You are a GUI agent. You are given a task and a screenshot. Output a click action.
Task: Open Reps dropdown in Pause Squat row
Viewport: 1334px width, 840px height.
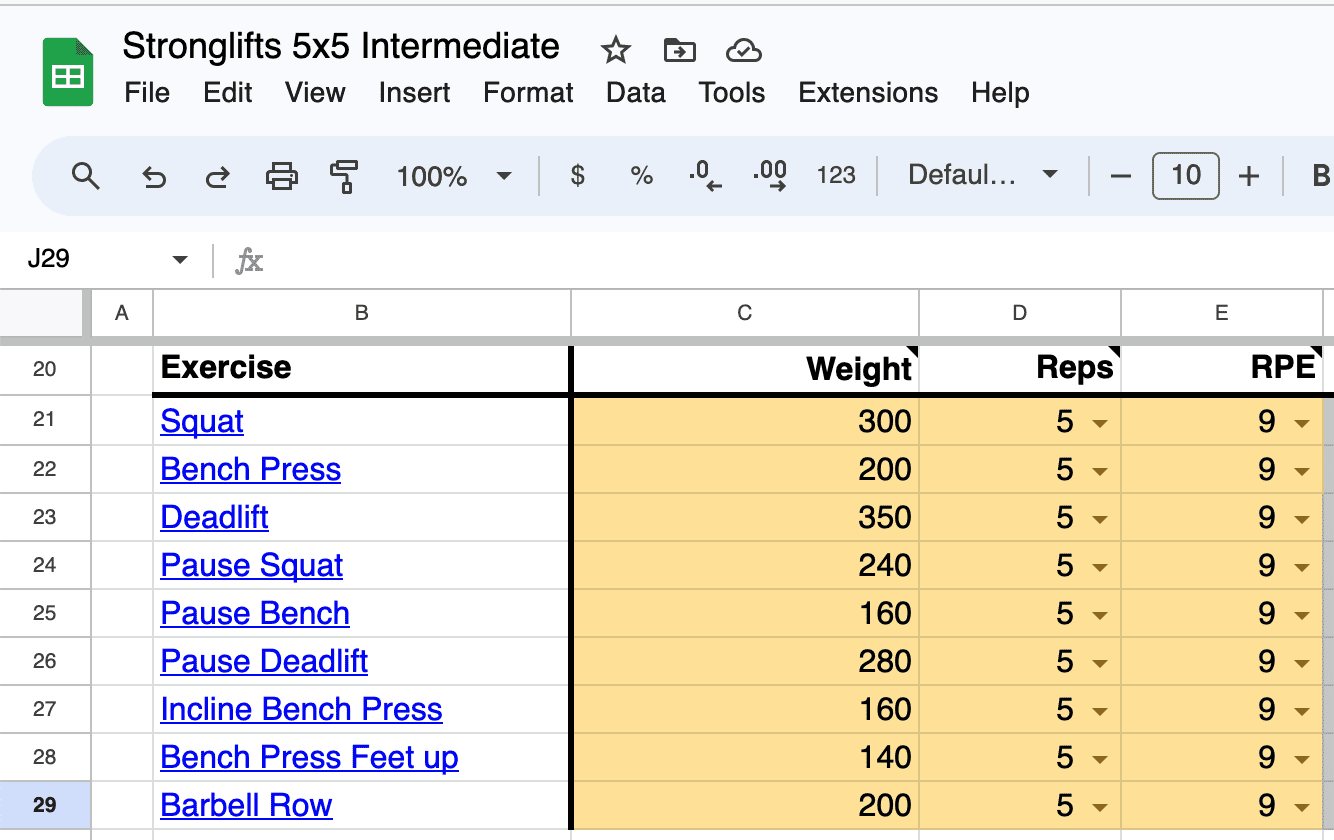[x=1100, y=568]
